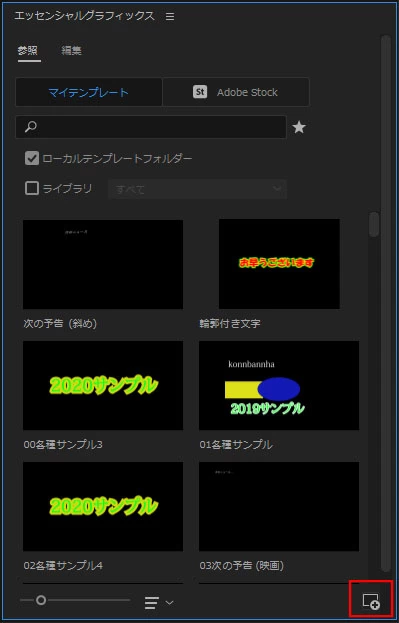
Task: Select the Adobe Stock button
Action: pyautogui.click(x=236, y=92)
